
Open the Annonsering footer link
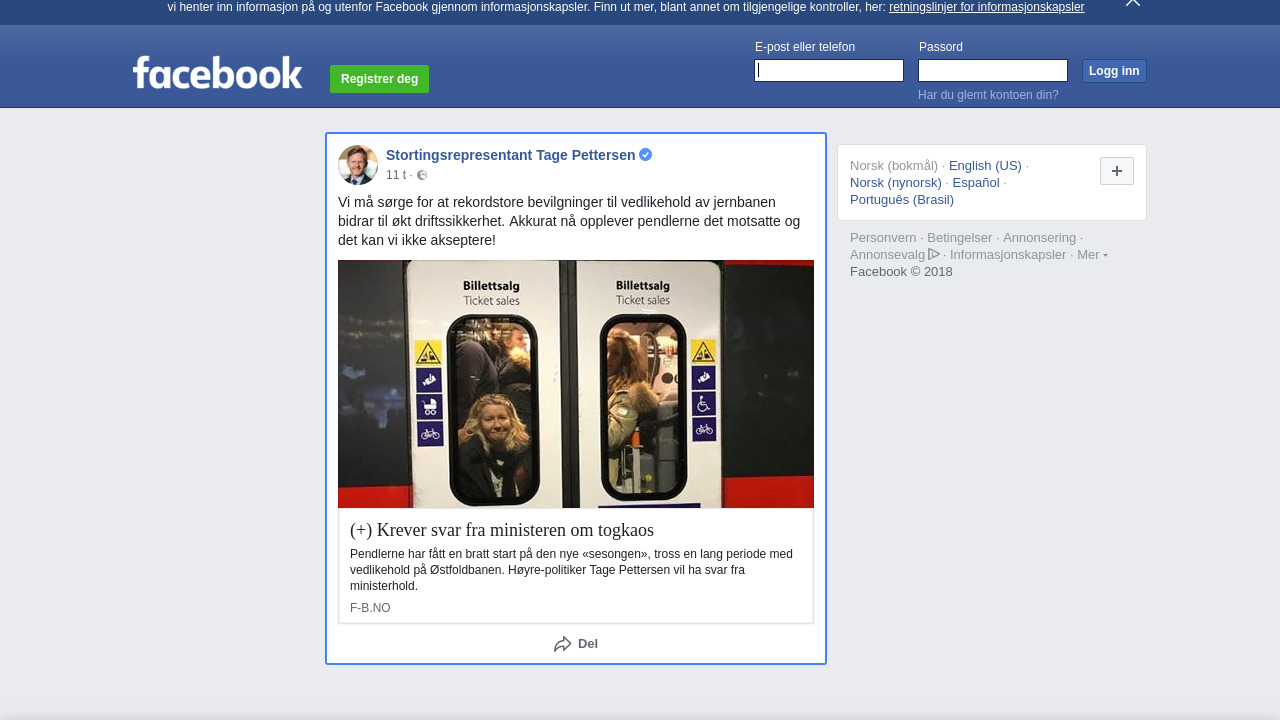click(1040, 238)
